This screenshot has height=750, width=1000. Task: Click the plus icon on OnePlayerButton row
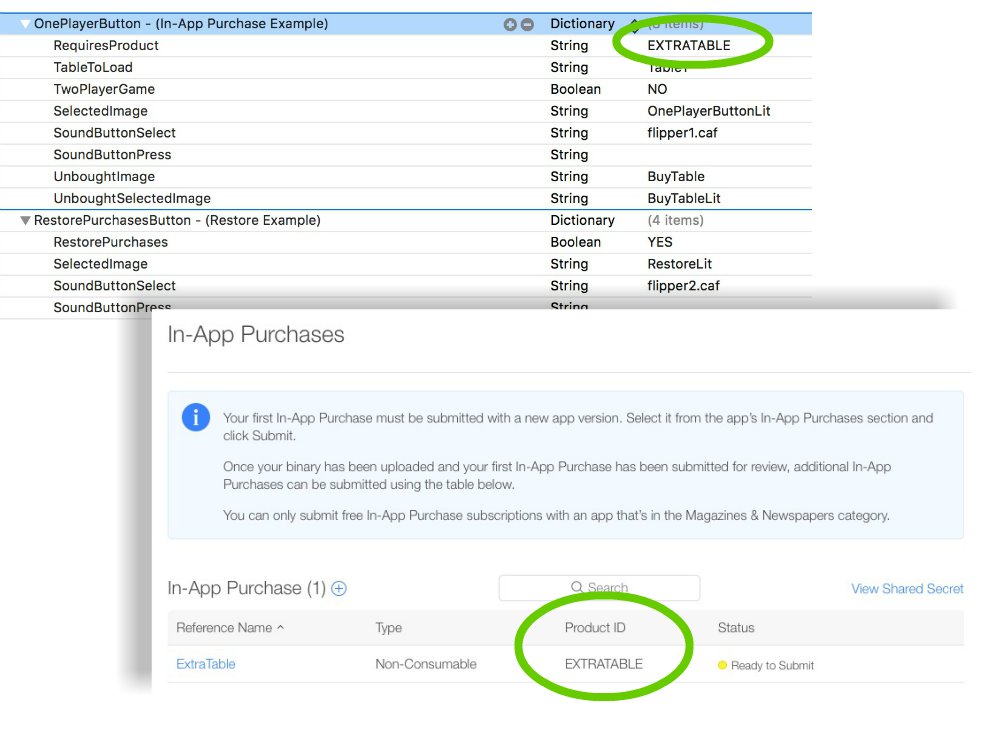click(510, 24)
